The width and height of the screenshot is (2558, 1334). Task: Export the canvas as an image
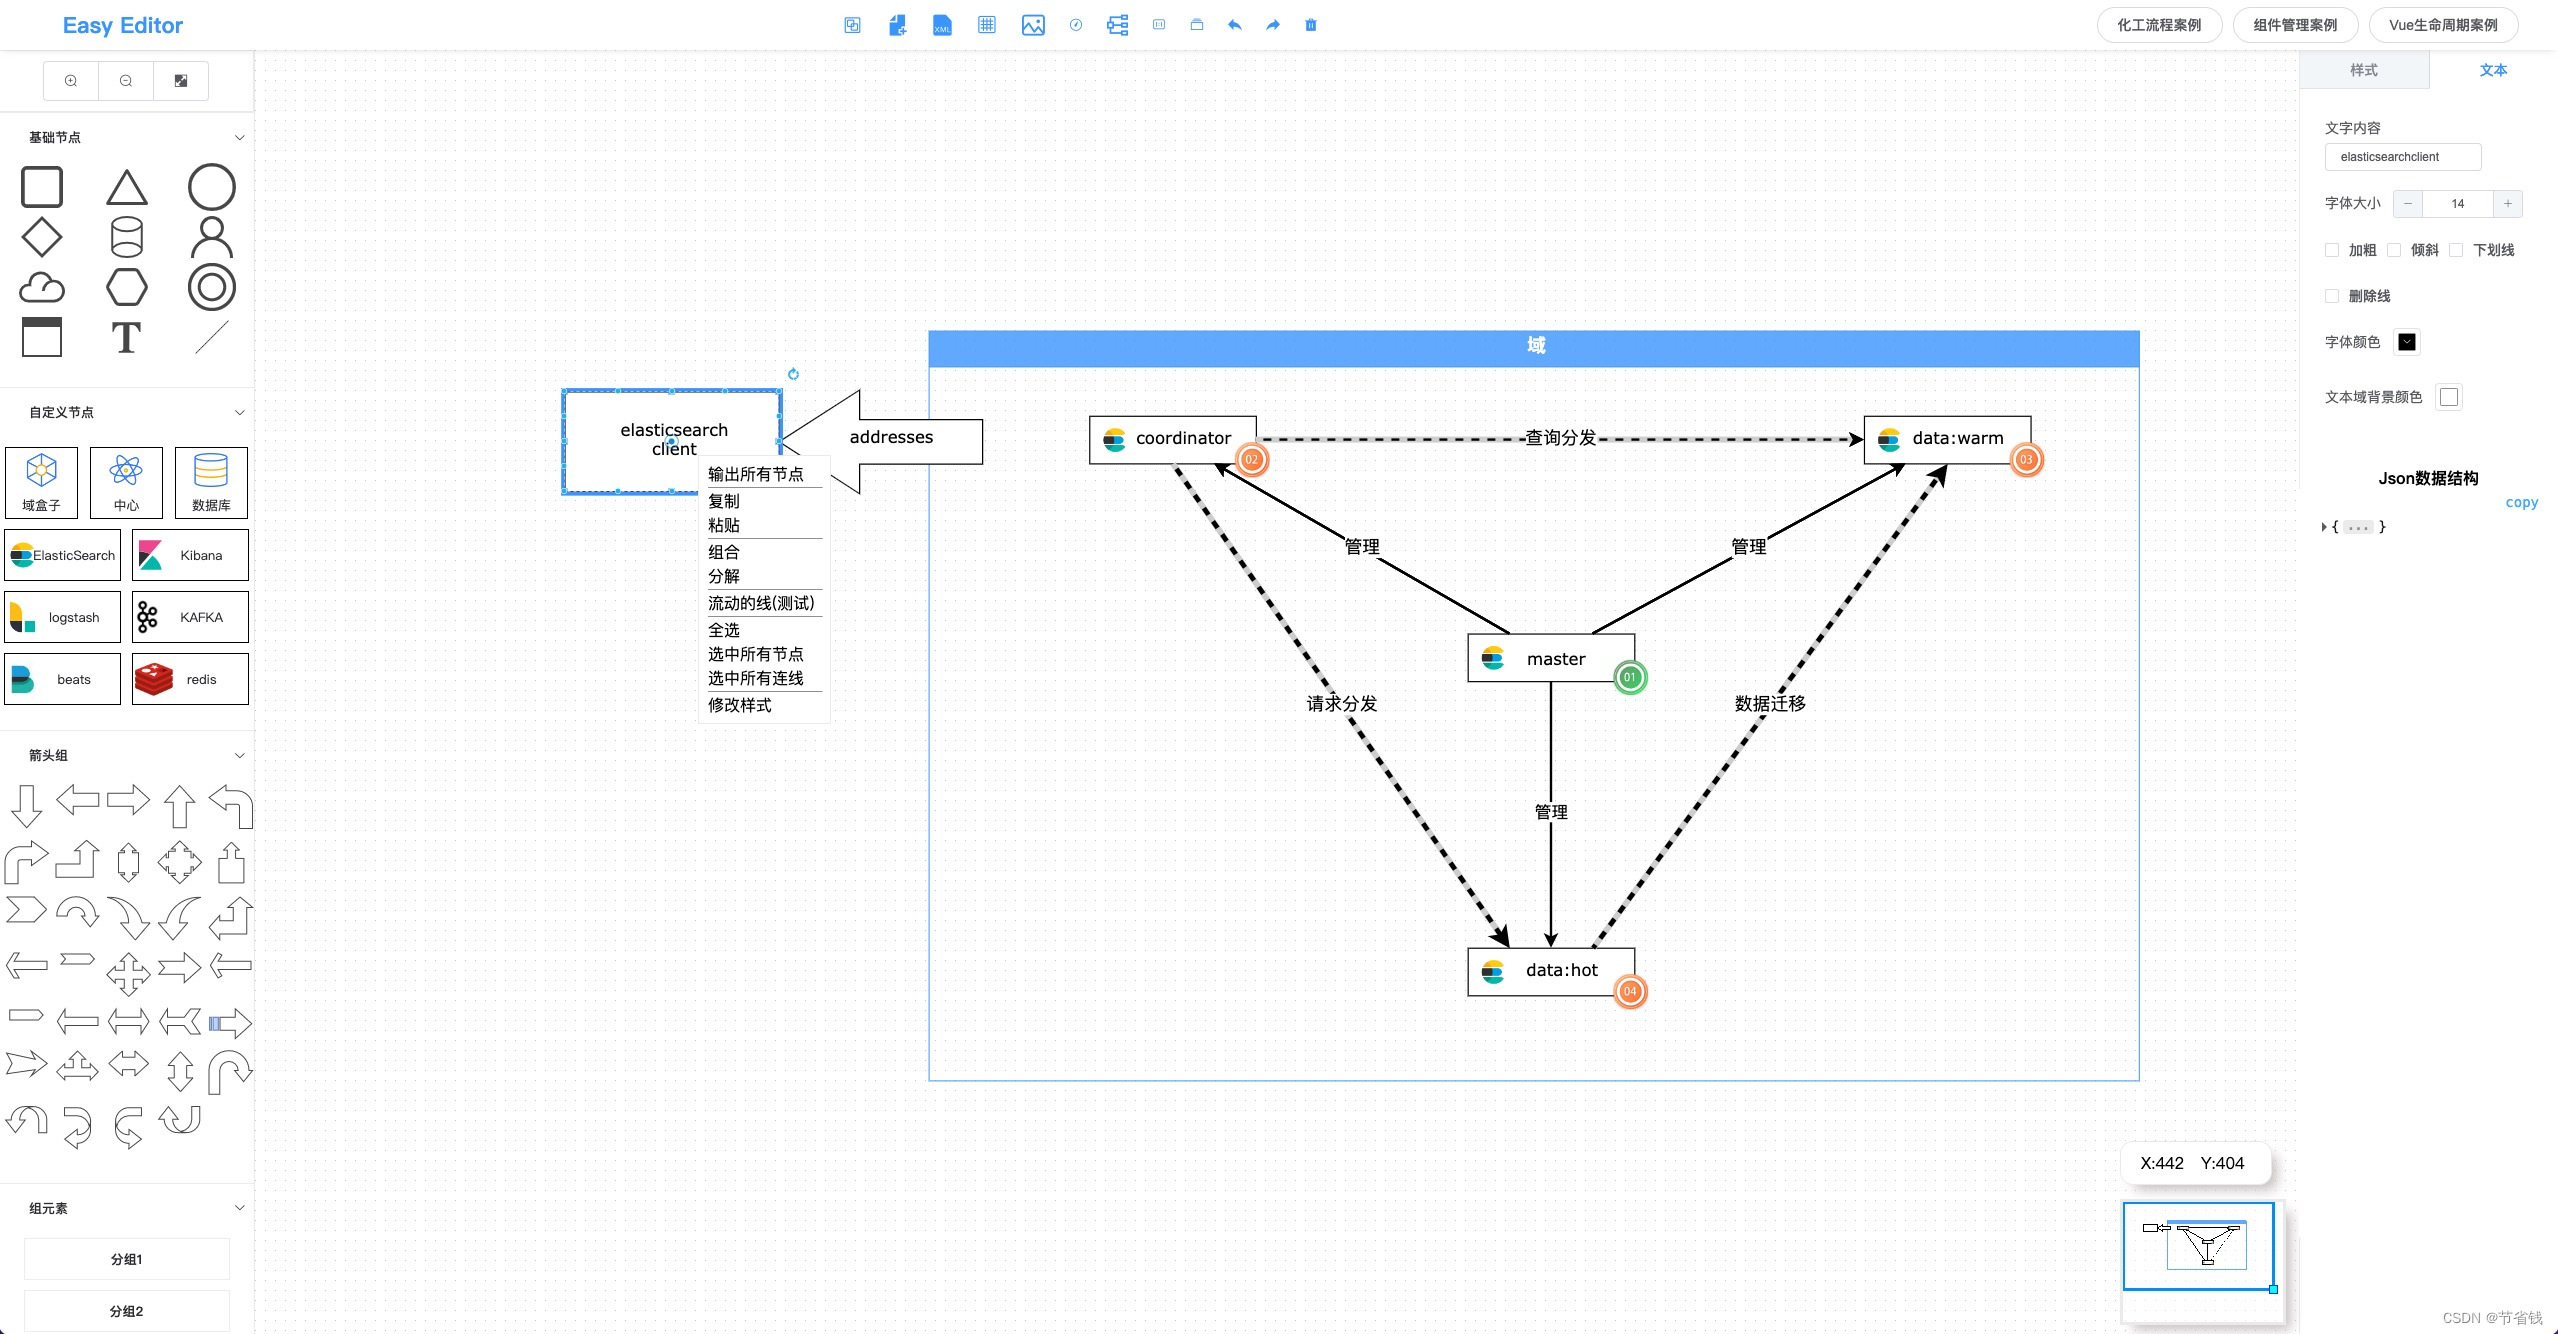1032,25
